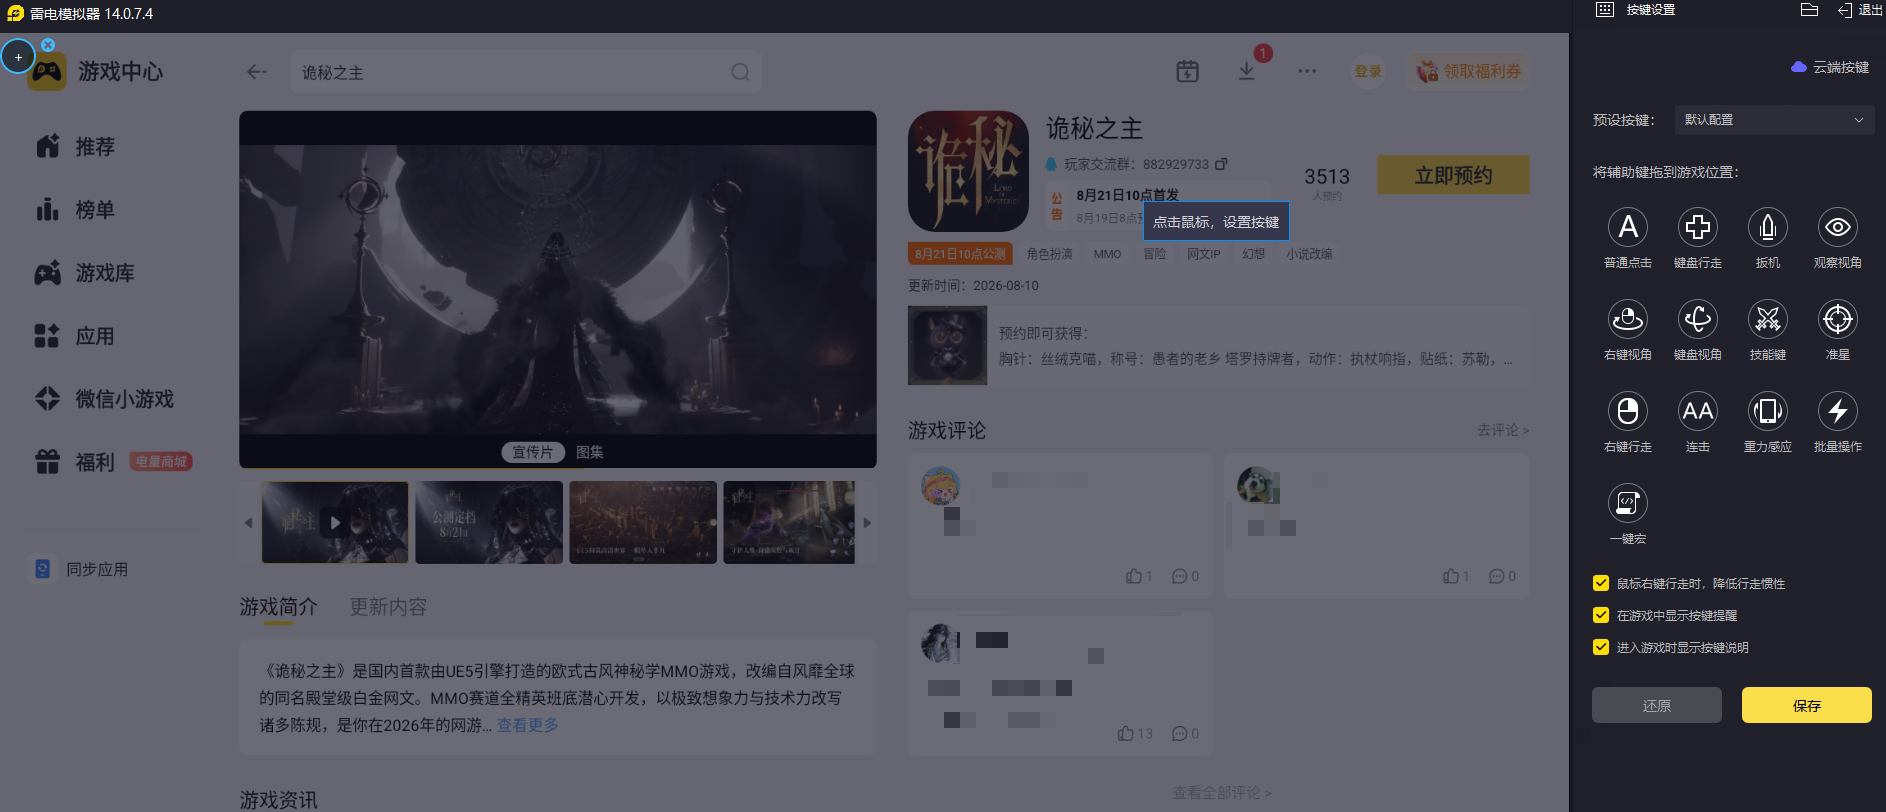Screen dimensions: 1886x812
Task: Open the 预约即可获得 reward banner
Action: pos(1219,346)
